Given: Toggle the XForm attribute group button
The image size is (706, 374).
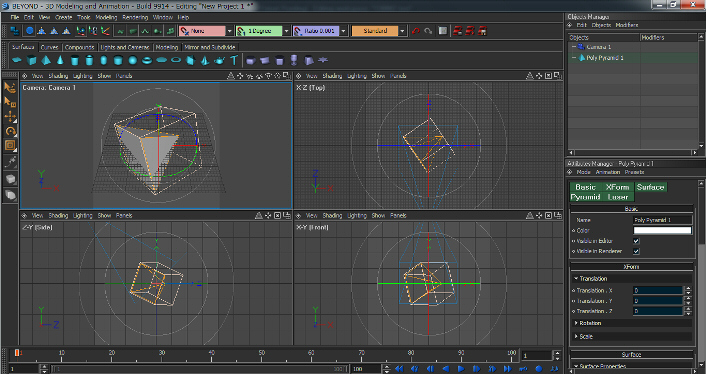Looking at the screenshot, I should [x=618, y=187].
